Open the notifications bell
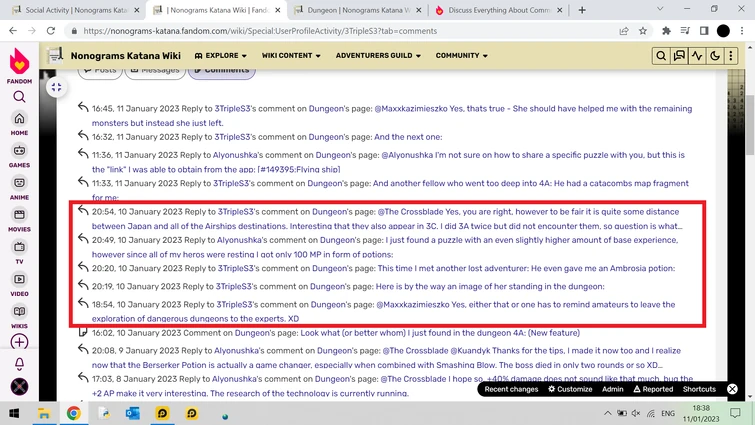 click(x=19, y=364)
